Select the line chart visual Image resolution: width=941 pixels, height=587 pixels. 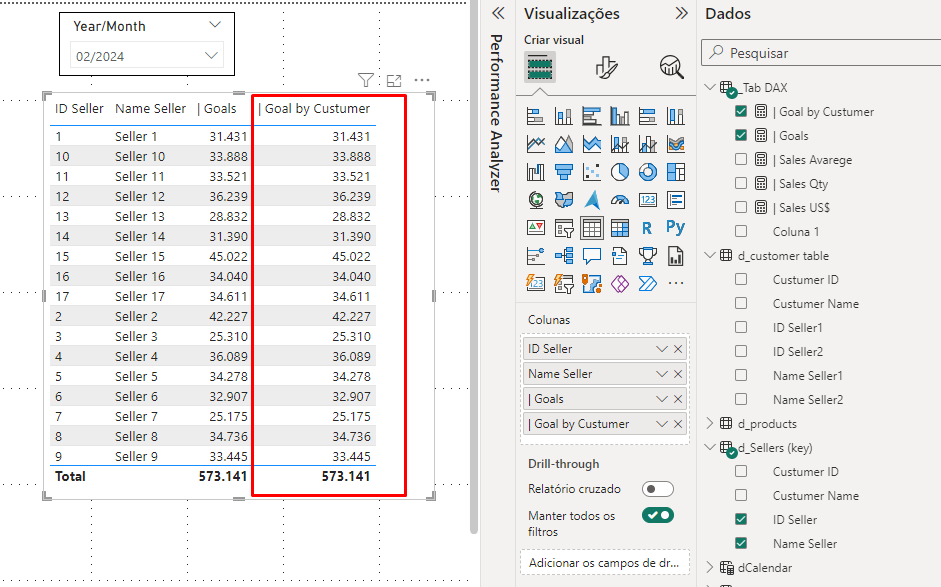tap(535, 144)
